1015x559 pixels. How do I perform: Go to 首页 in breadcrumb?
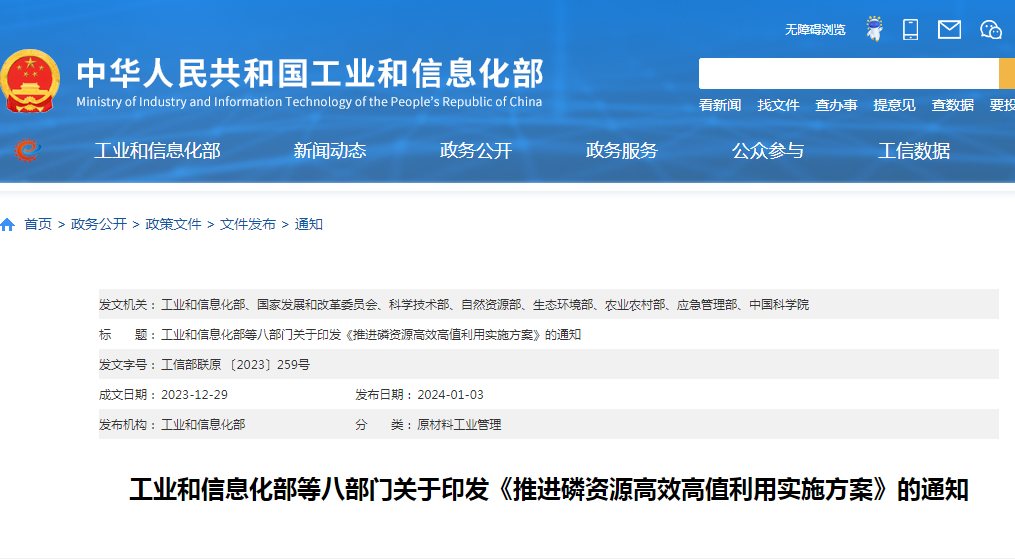point(38,225)
